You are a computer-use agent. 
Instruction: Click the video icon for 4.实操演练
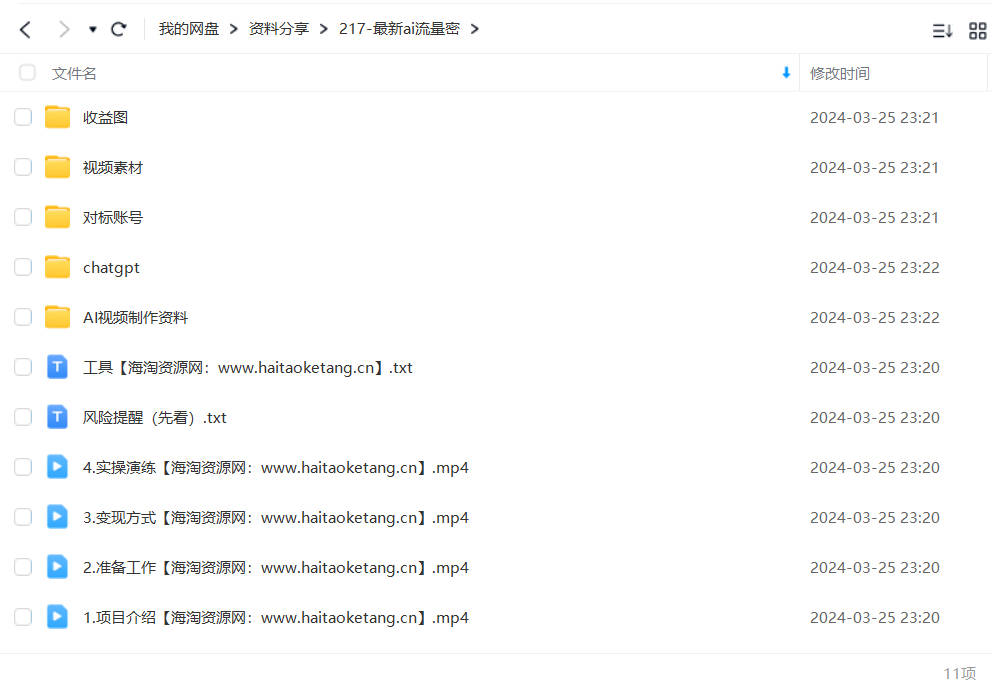tap(57, 467)
